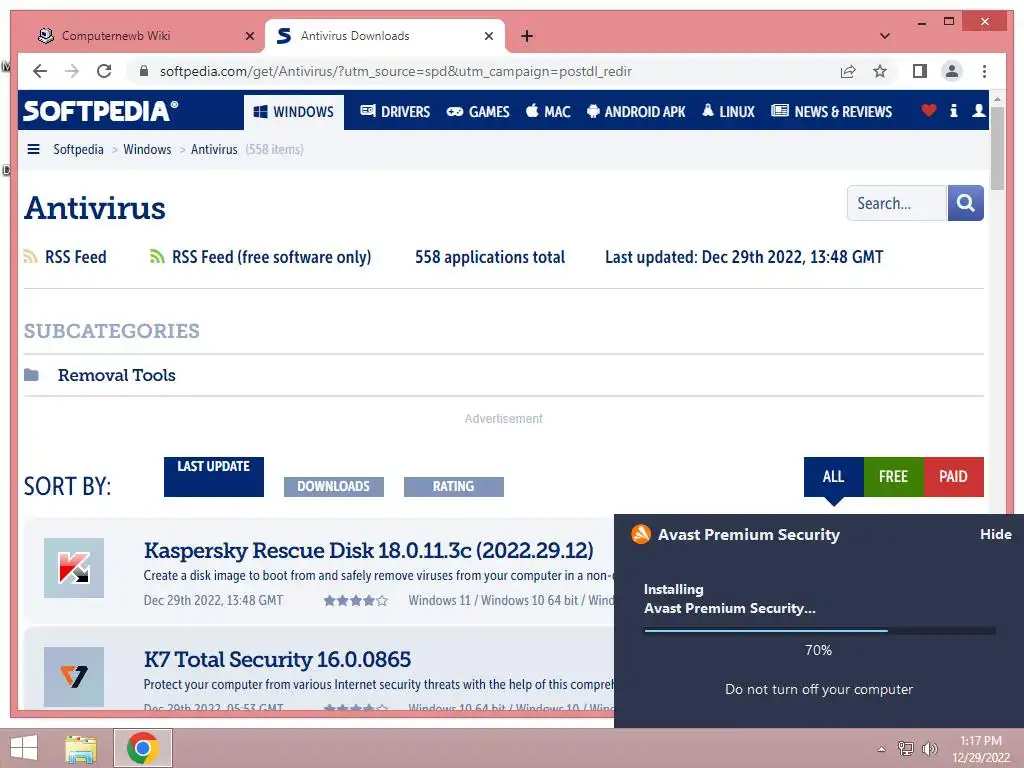Click the Avast installation progress bar

(820, 631)
